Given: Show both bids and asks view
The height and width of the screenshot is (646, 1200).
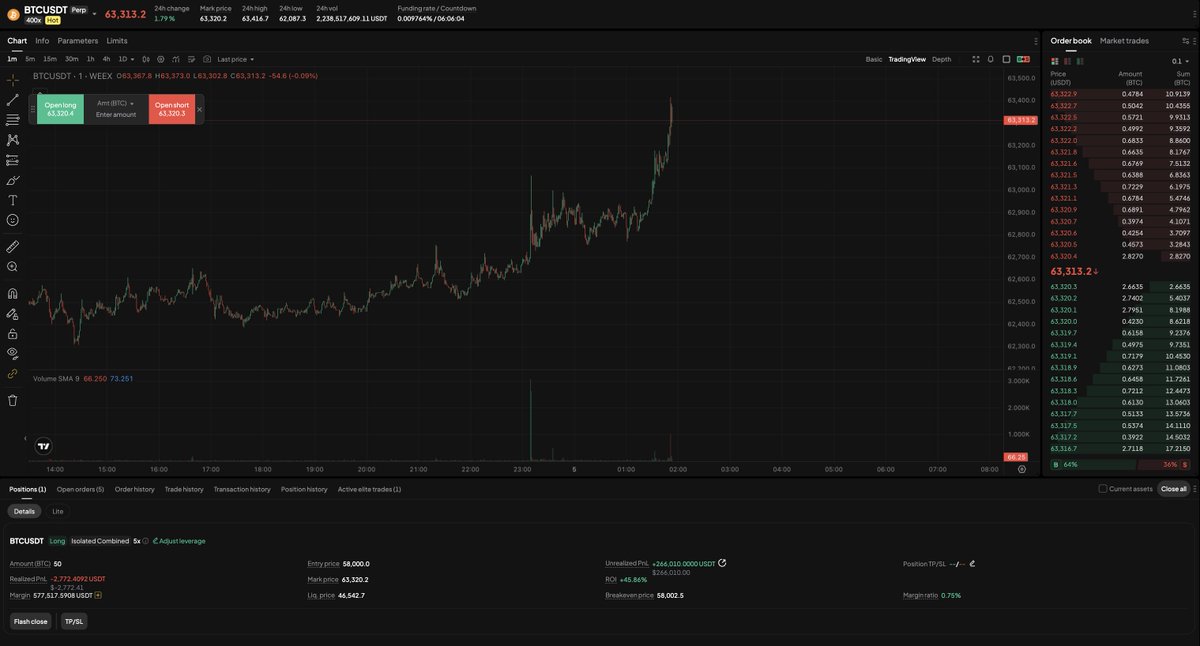Looking at the screenshot, I should [1055, 61].
